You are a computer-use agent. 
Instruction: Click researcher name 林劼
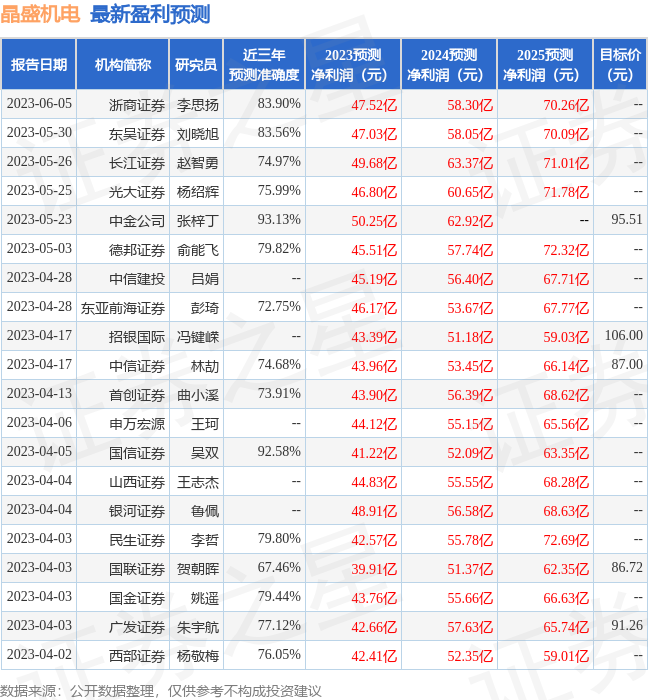(x=205, y=367)
